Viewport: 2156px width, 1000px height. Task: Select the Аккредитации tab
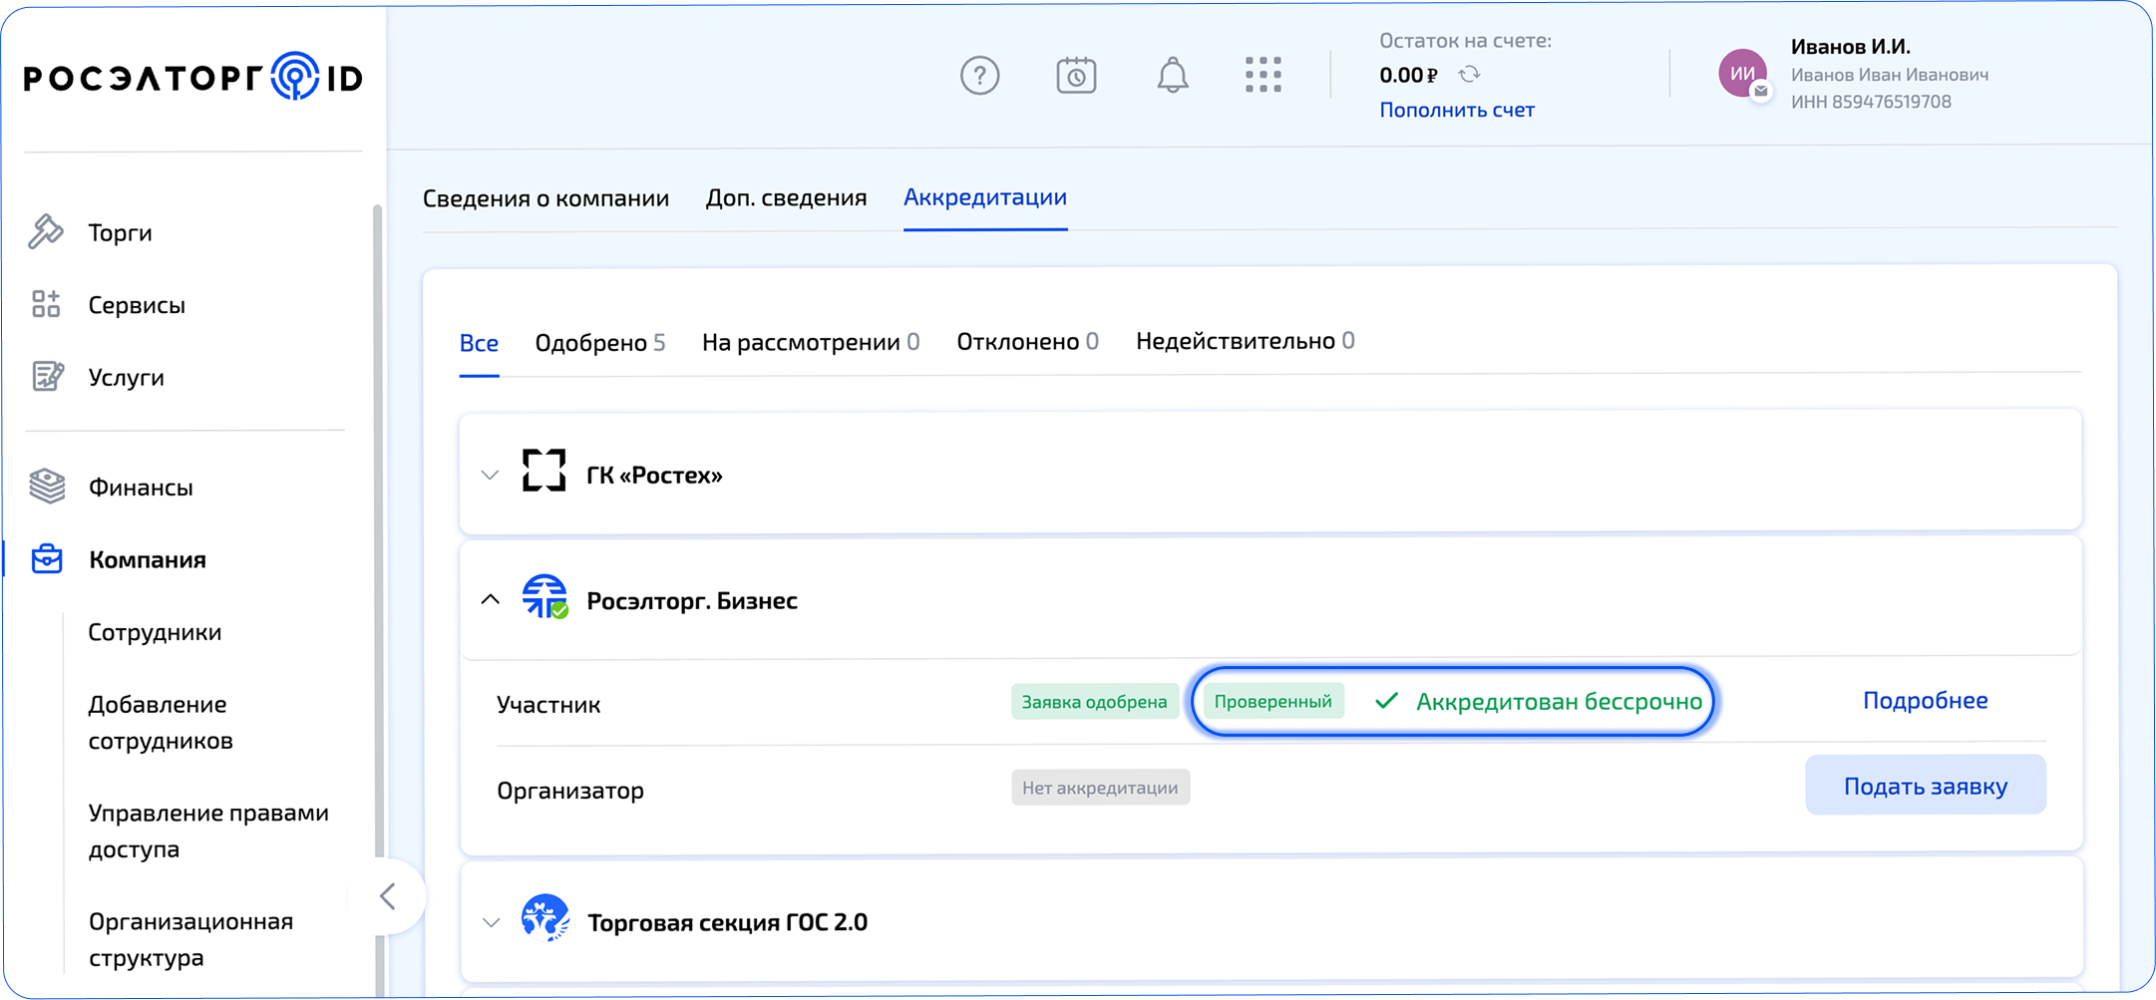pyautogui.click(x=985, y=198)
